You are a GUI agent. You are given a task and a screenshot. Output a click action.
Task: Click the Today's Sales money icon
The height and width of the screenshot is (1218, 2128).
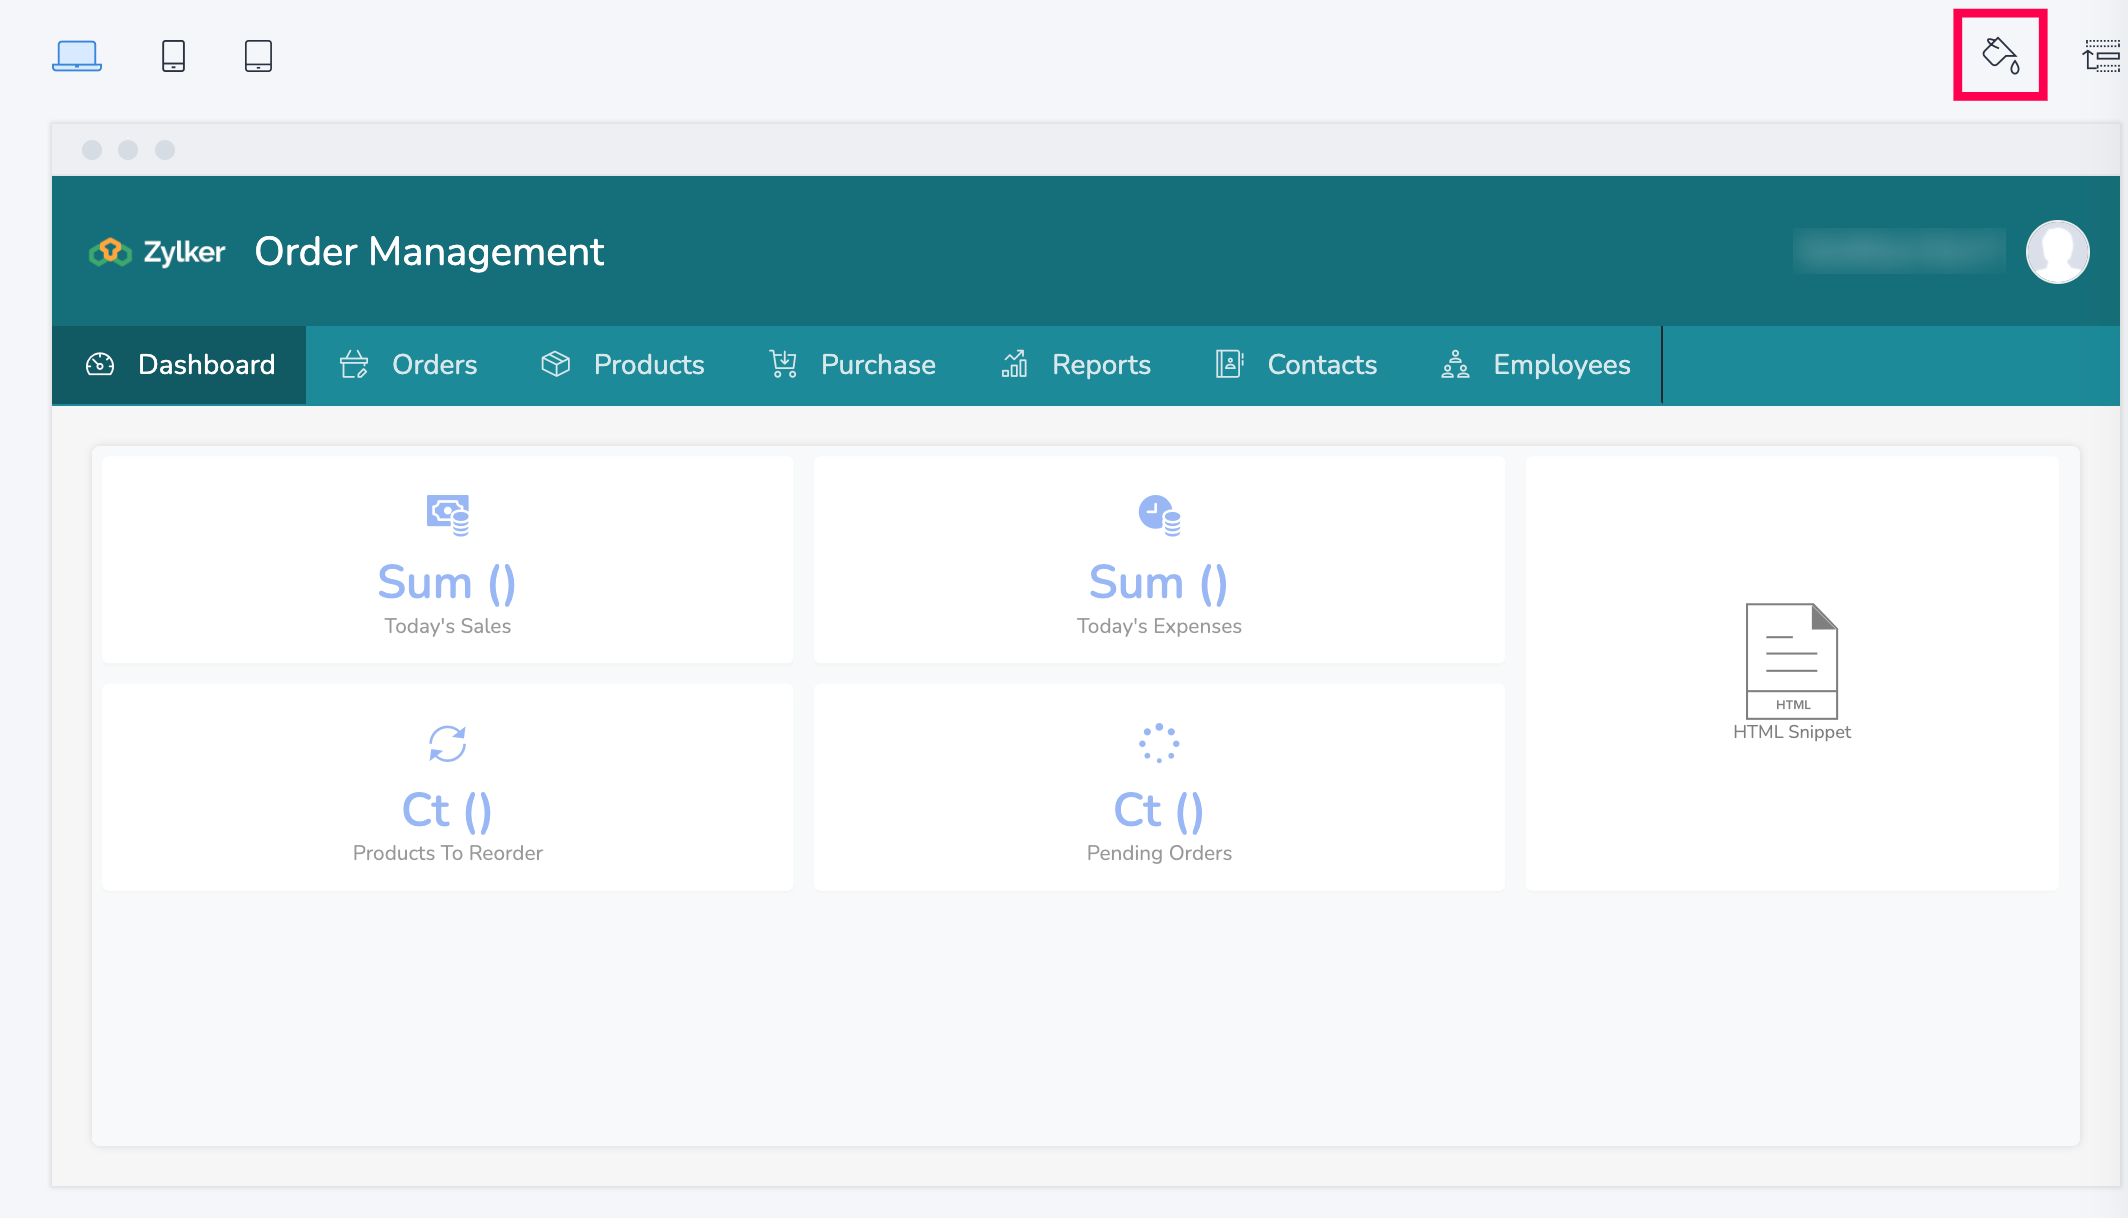(x=447, y=515)
